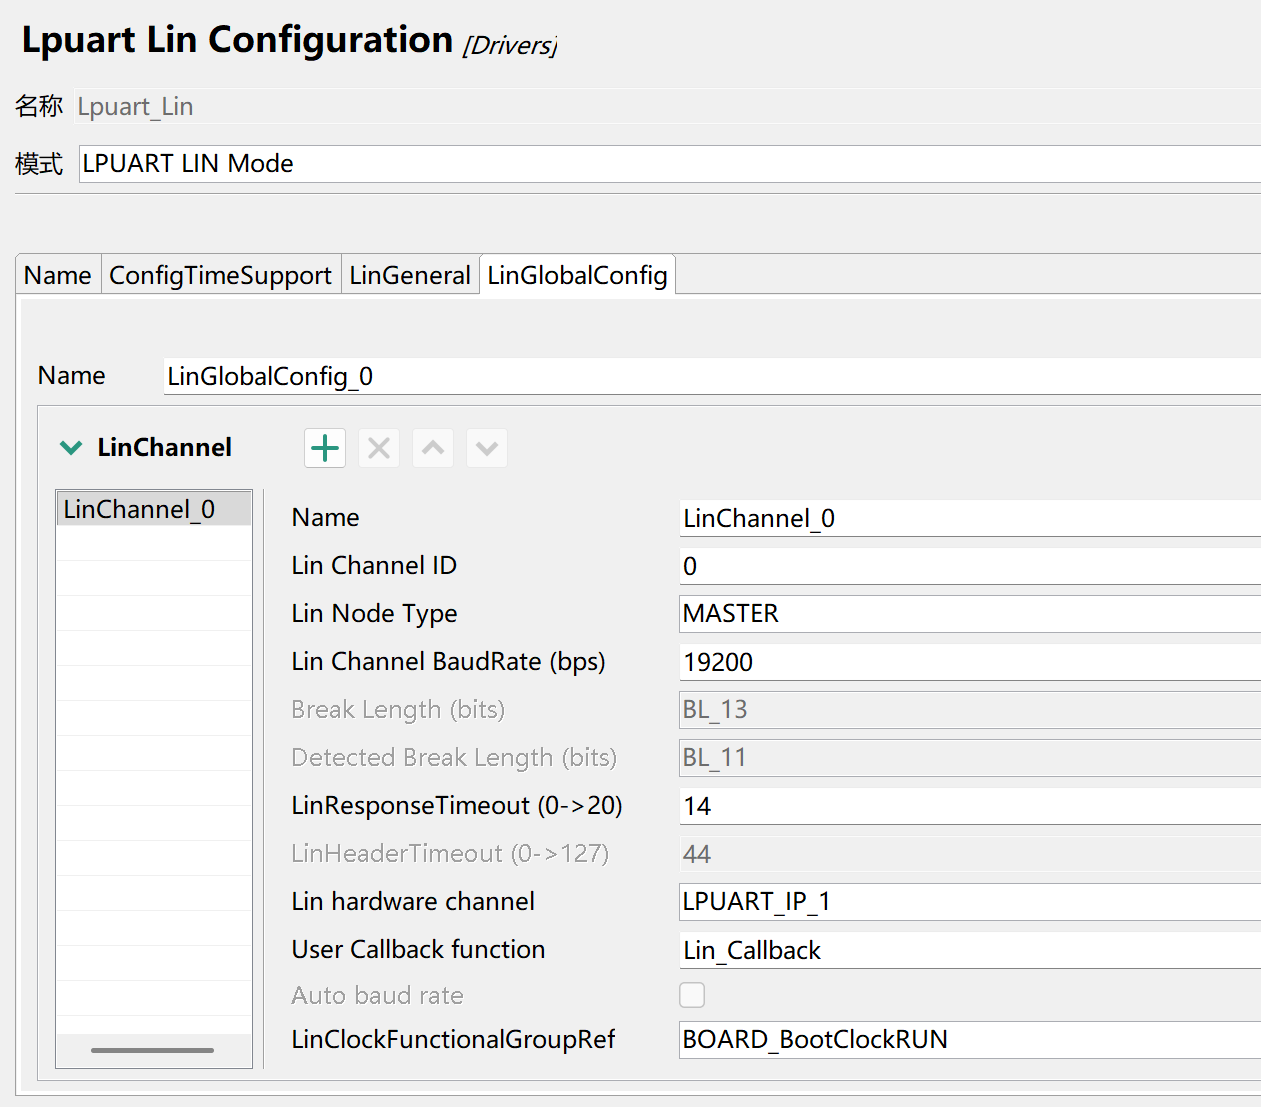Open the LinClockFunctionalGroupRef BOARD_BootClockRUN dropdown

970,1040
